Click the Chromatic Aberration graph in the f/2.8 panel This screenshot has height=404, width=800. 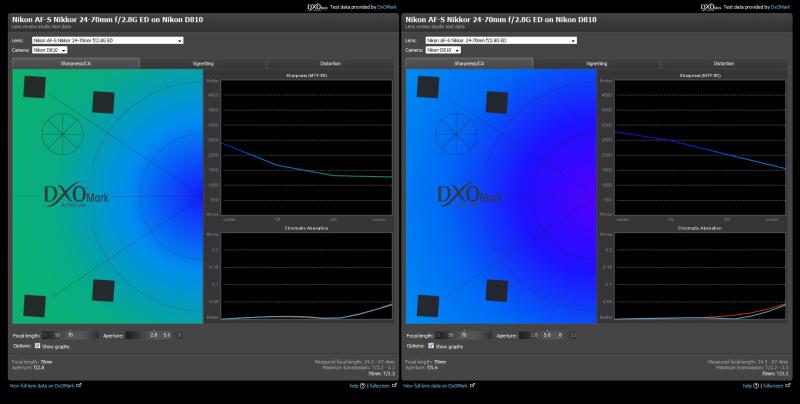click(x=306, y=276)
